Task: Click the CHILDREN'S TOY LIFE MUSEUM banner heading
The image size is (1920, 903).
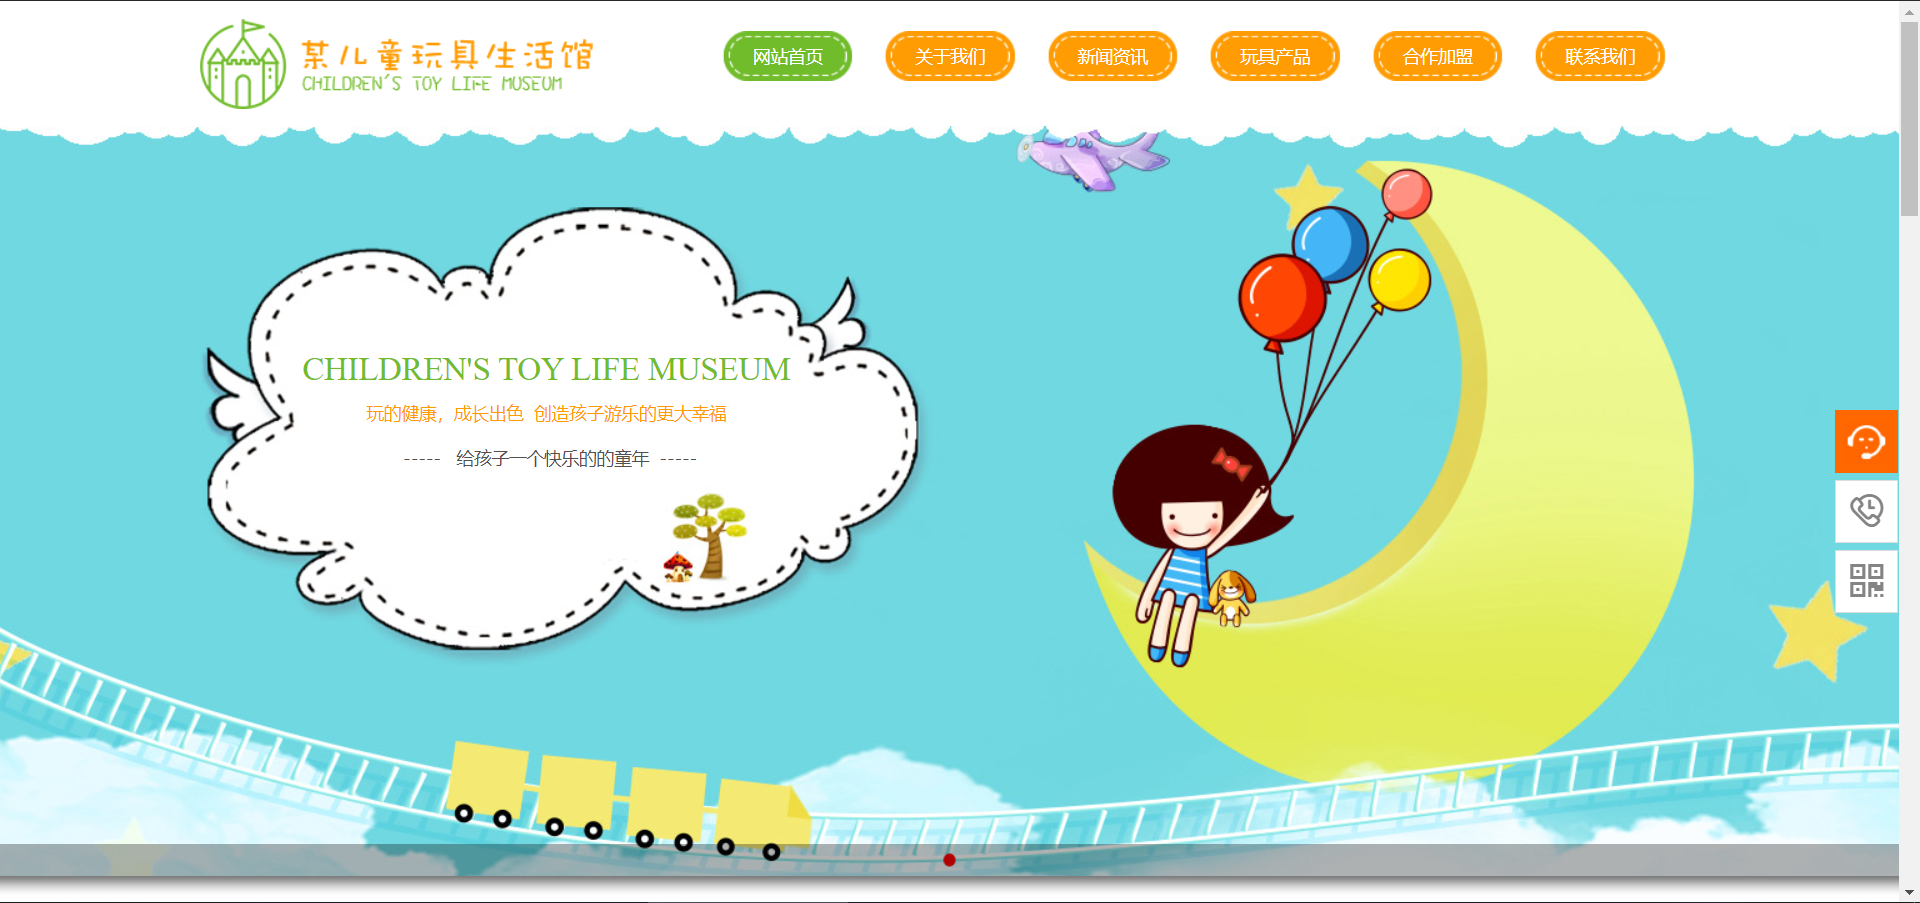Action: [546, 369]
